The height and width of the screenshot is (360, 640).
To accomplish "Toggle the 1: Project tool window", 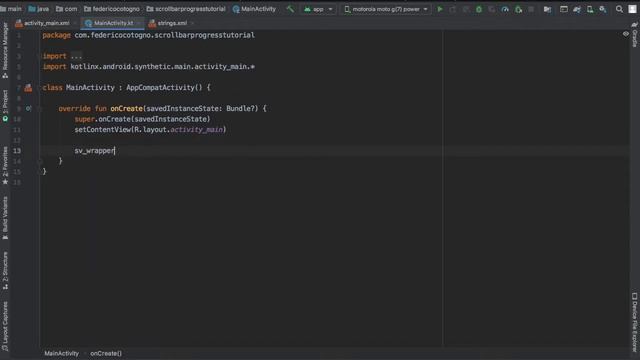I will (x=5, y=105).
